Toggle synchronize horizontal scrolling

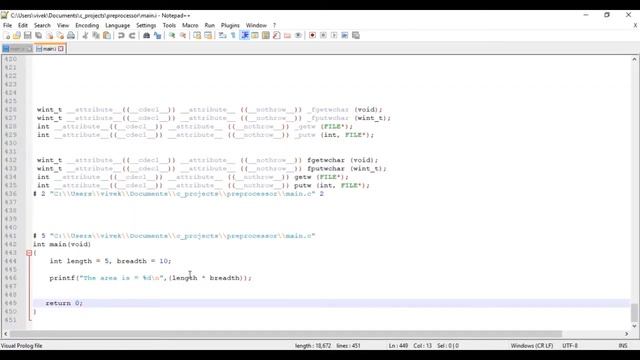click(208, 36)
